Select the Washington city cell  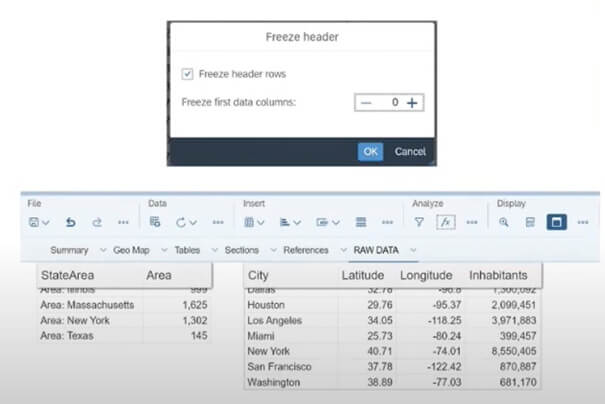274,382
